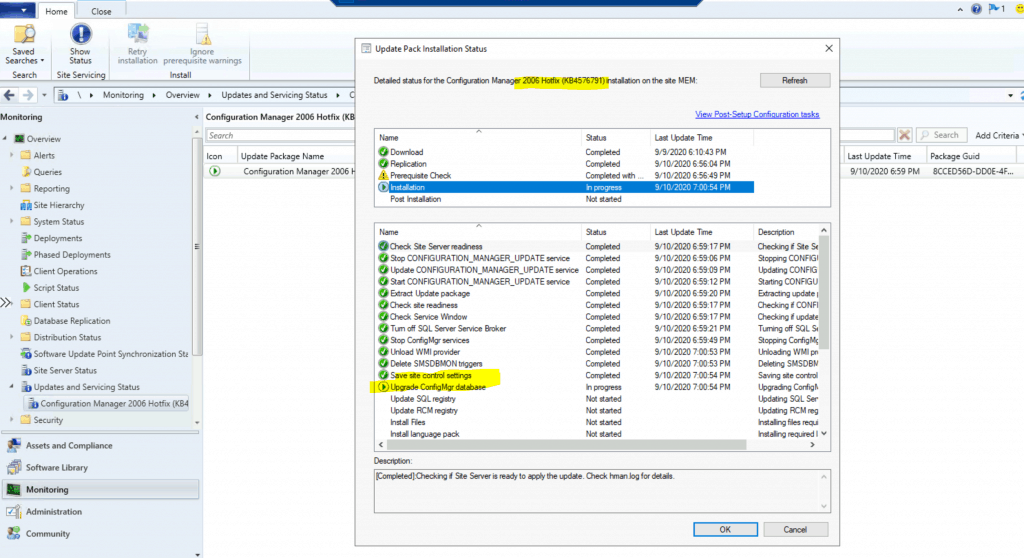Select the Replication row
The height and width of the screenshot is (558, 1024).
(565, 164)
